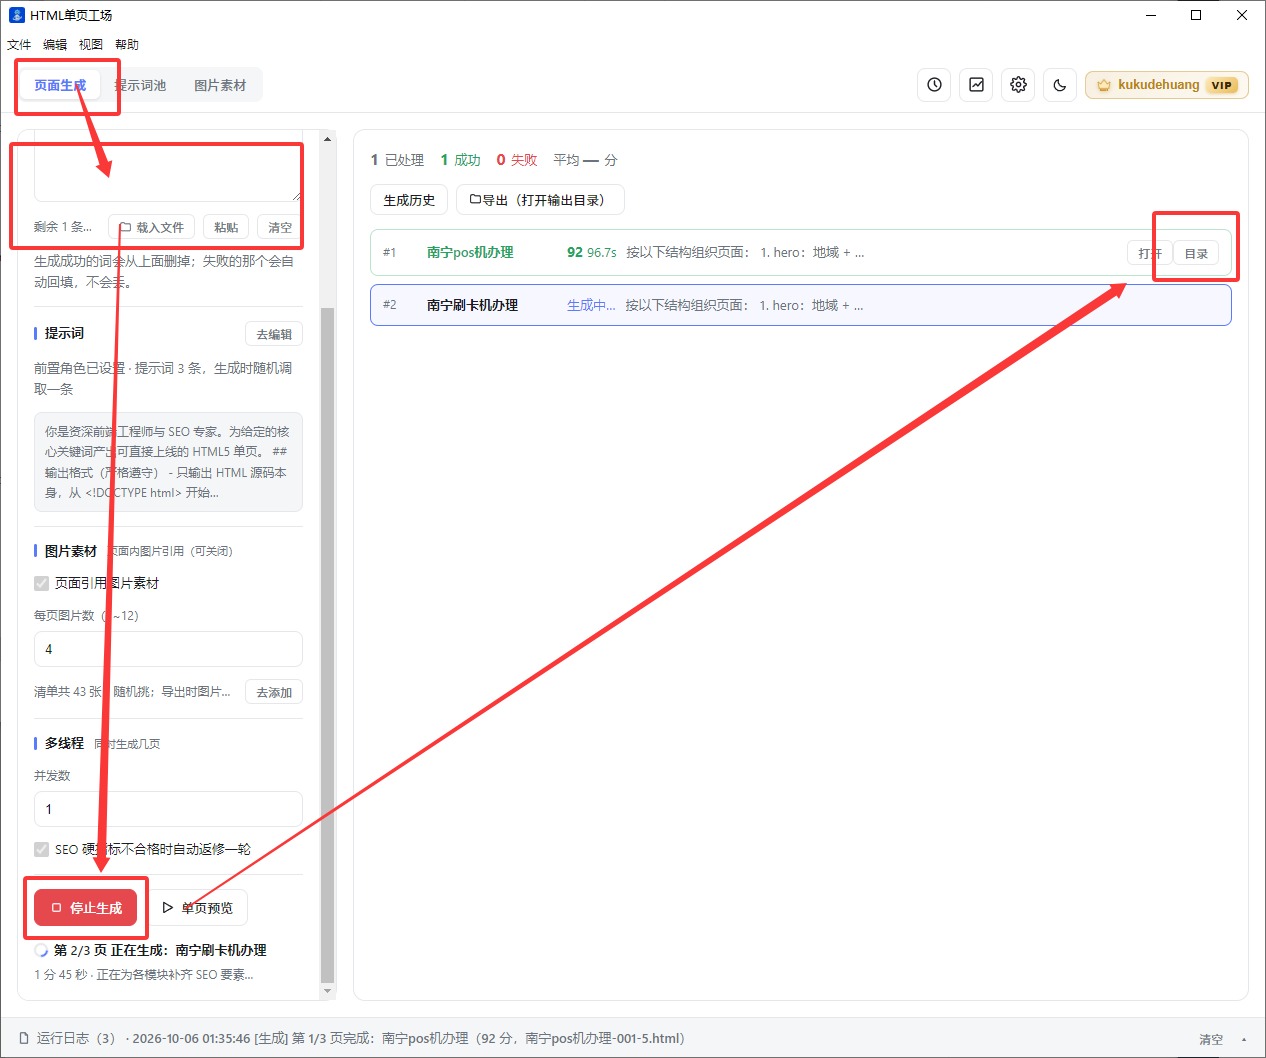The width and height of the screenshot is (1266, 1058).
Task: Open the settings gear icon
Action: (1018, 85)
